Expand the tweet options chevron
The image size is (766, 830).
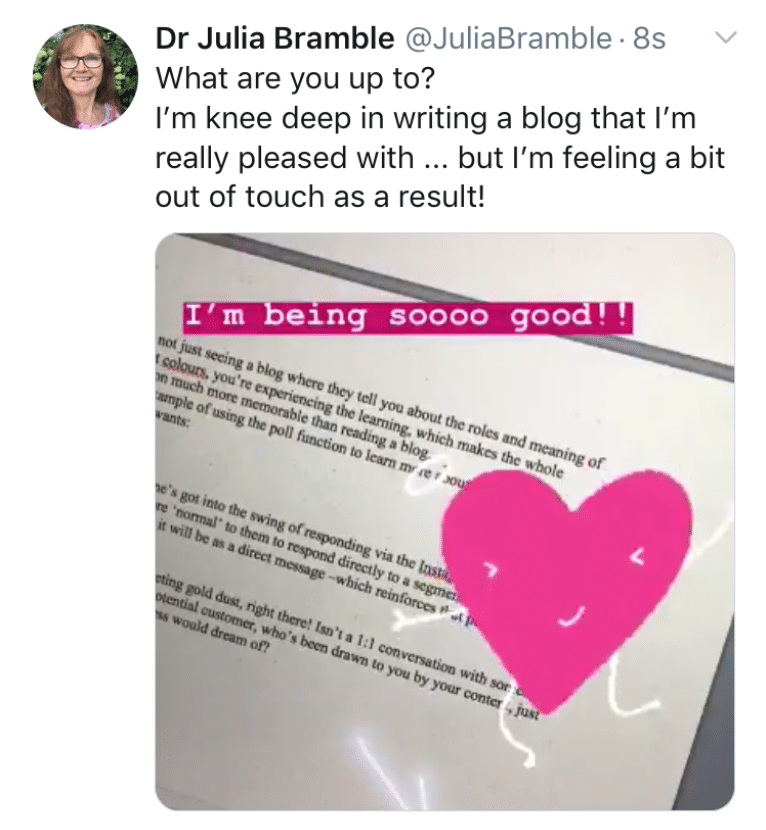pos(726,37)
